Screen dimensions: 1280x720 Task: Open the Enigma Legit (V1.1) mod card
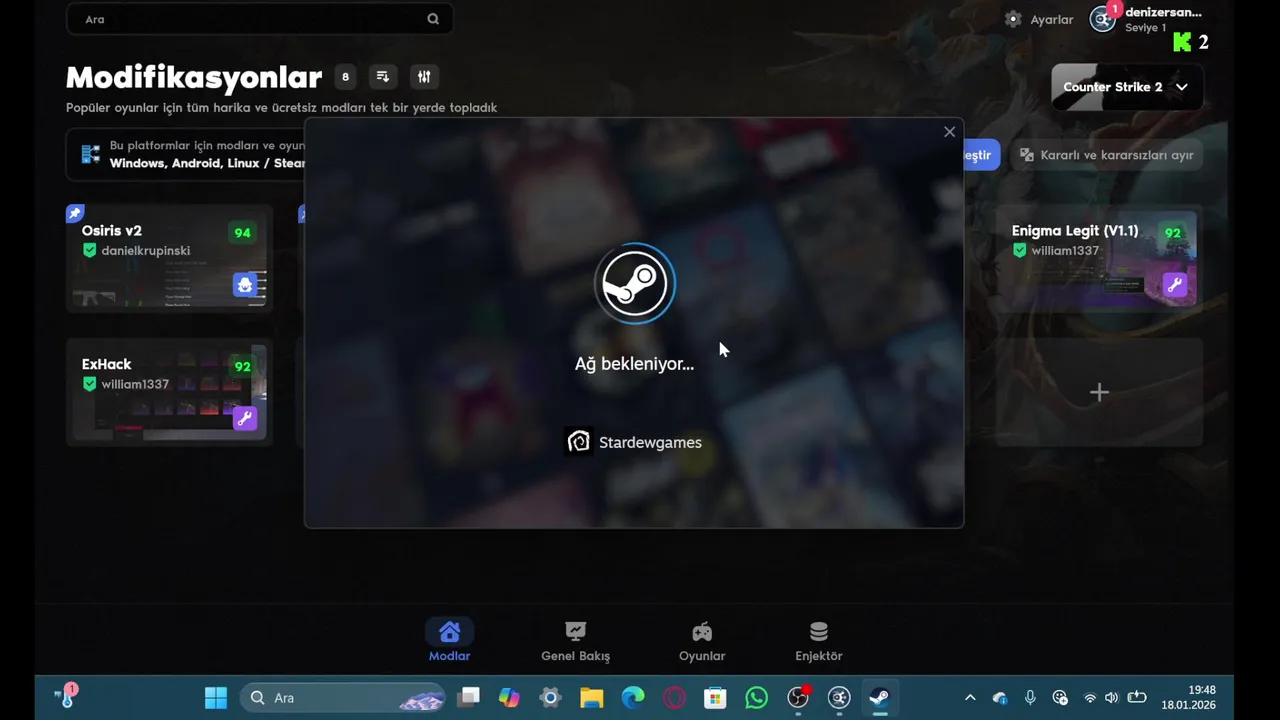coord(1098,258)
